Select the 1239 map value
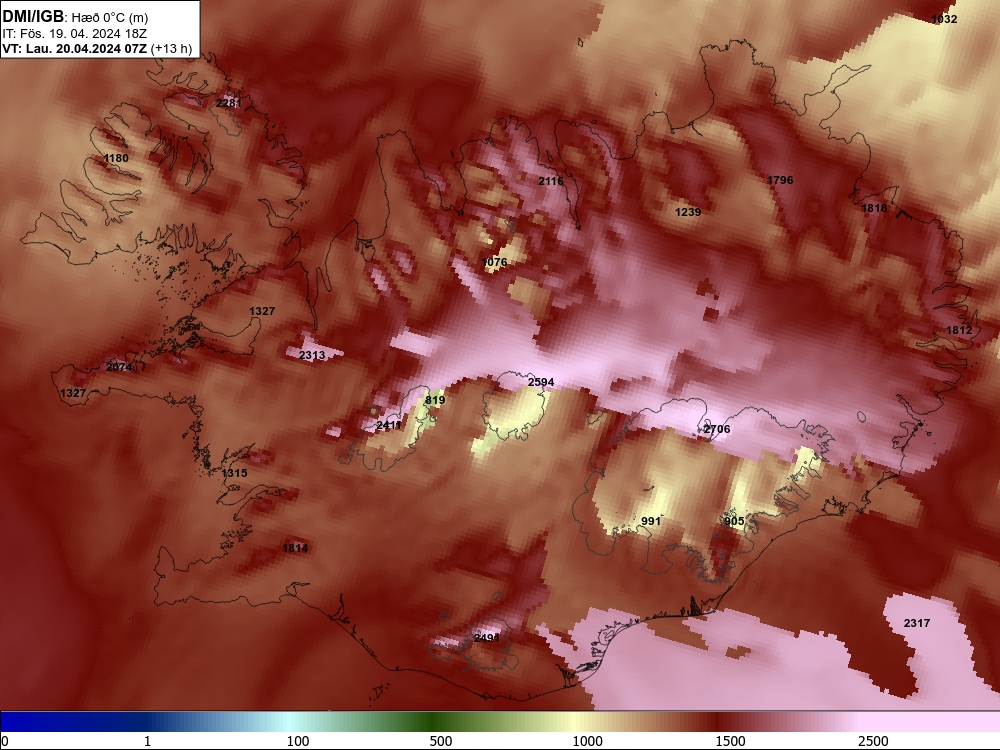Image resolution: width=1000 pixels, height=750 pixels. pyautogui.click(x=688, y=212)
